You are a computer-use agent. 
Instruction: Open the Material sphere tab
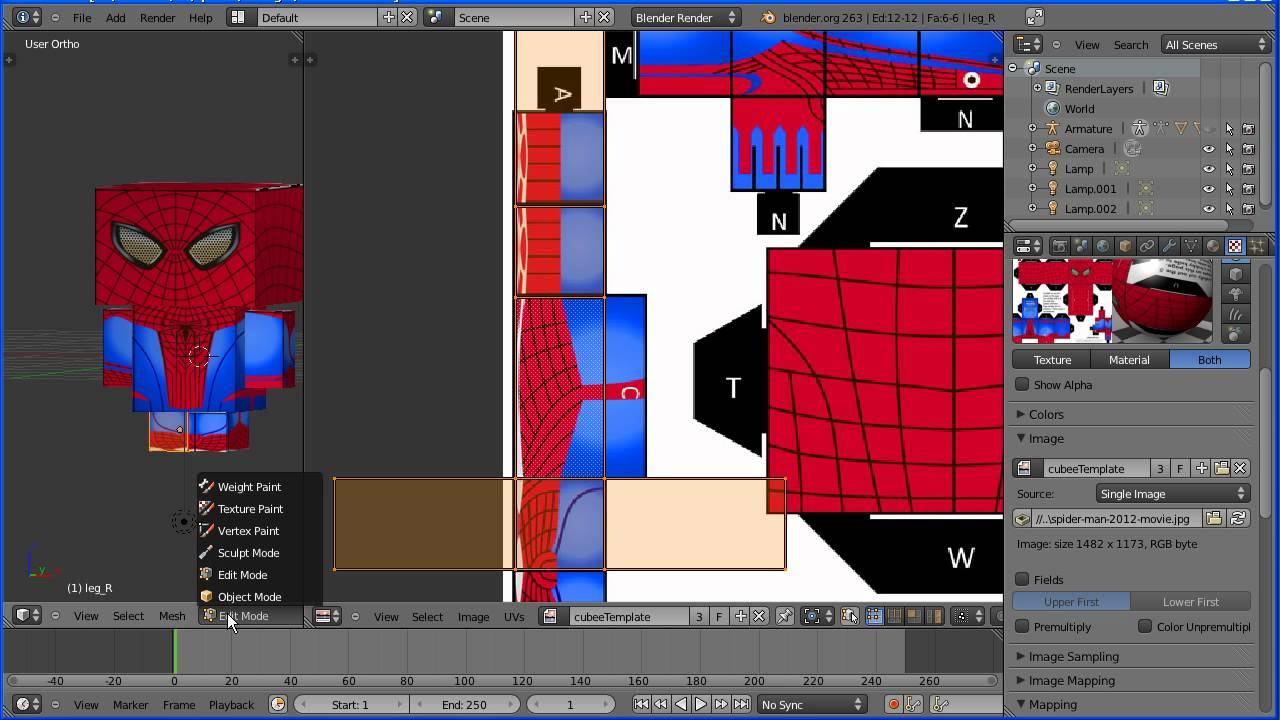click(x=1213, y=246)
